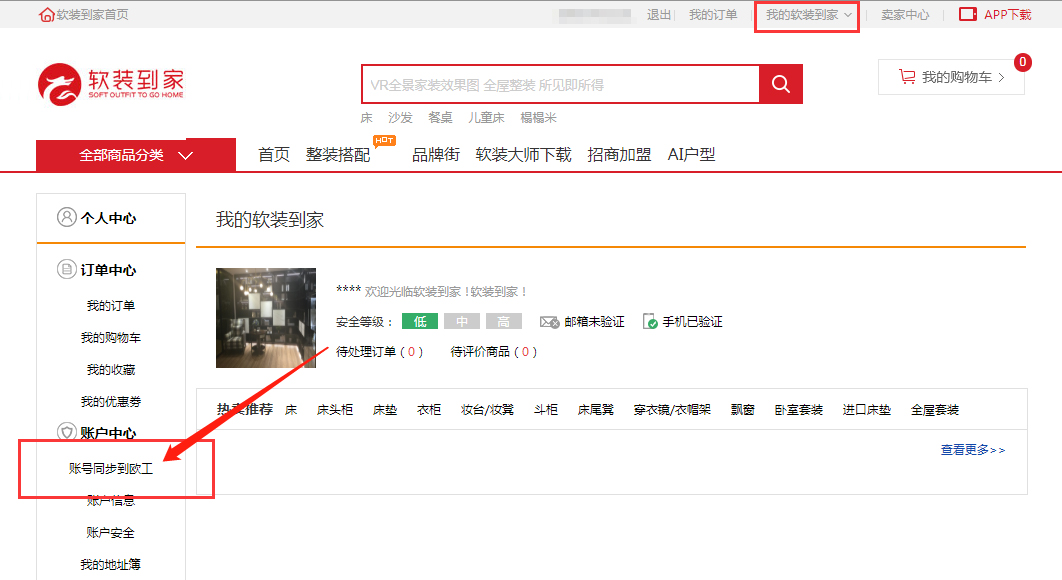1062x580 pixels.
Task: Select hot keyword 沙发
Action: pos(400,118)
